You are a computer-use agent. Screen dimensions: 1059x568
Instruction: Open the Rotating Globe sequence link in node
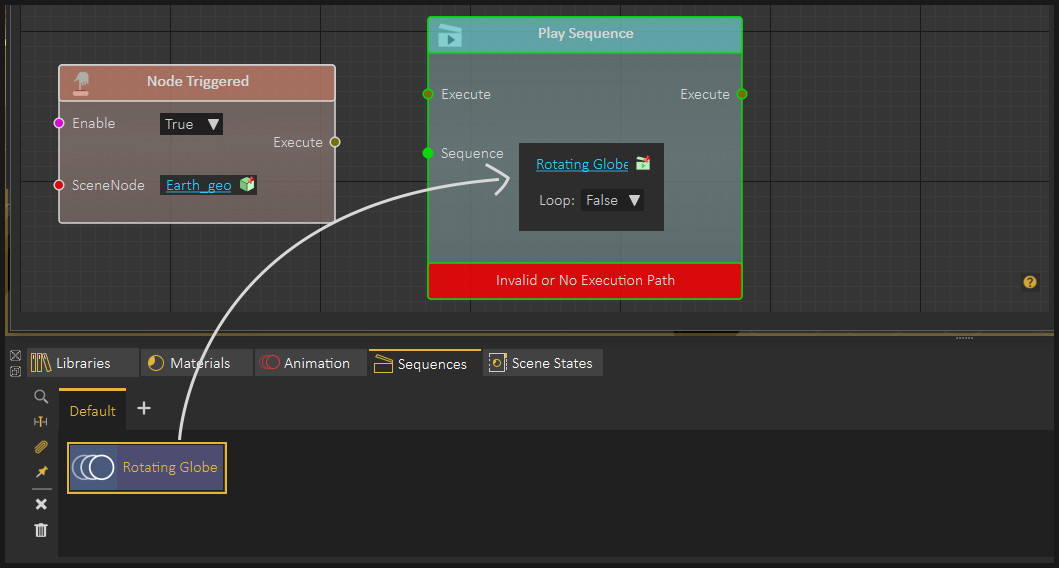tap(582, 164)
